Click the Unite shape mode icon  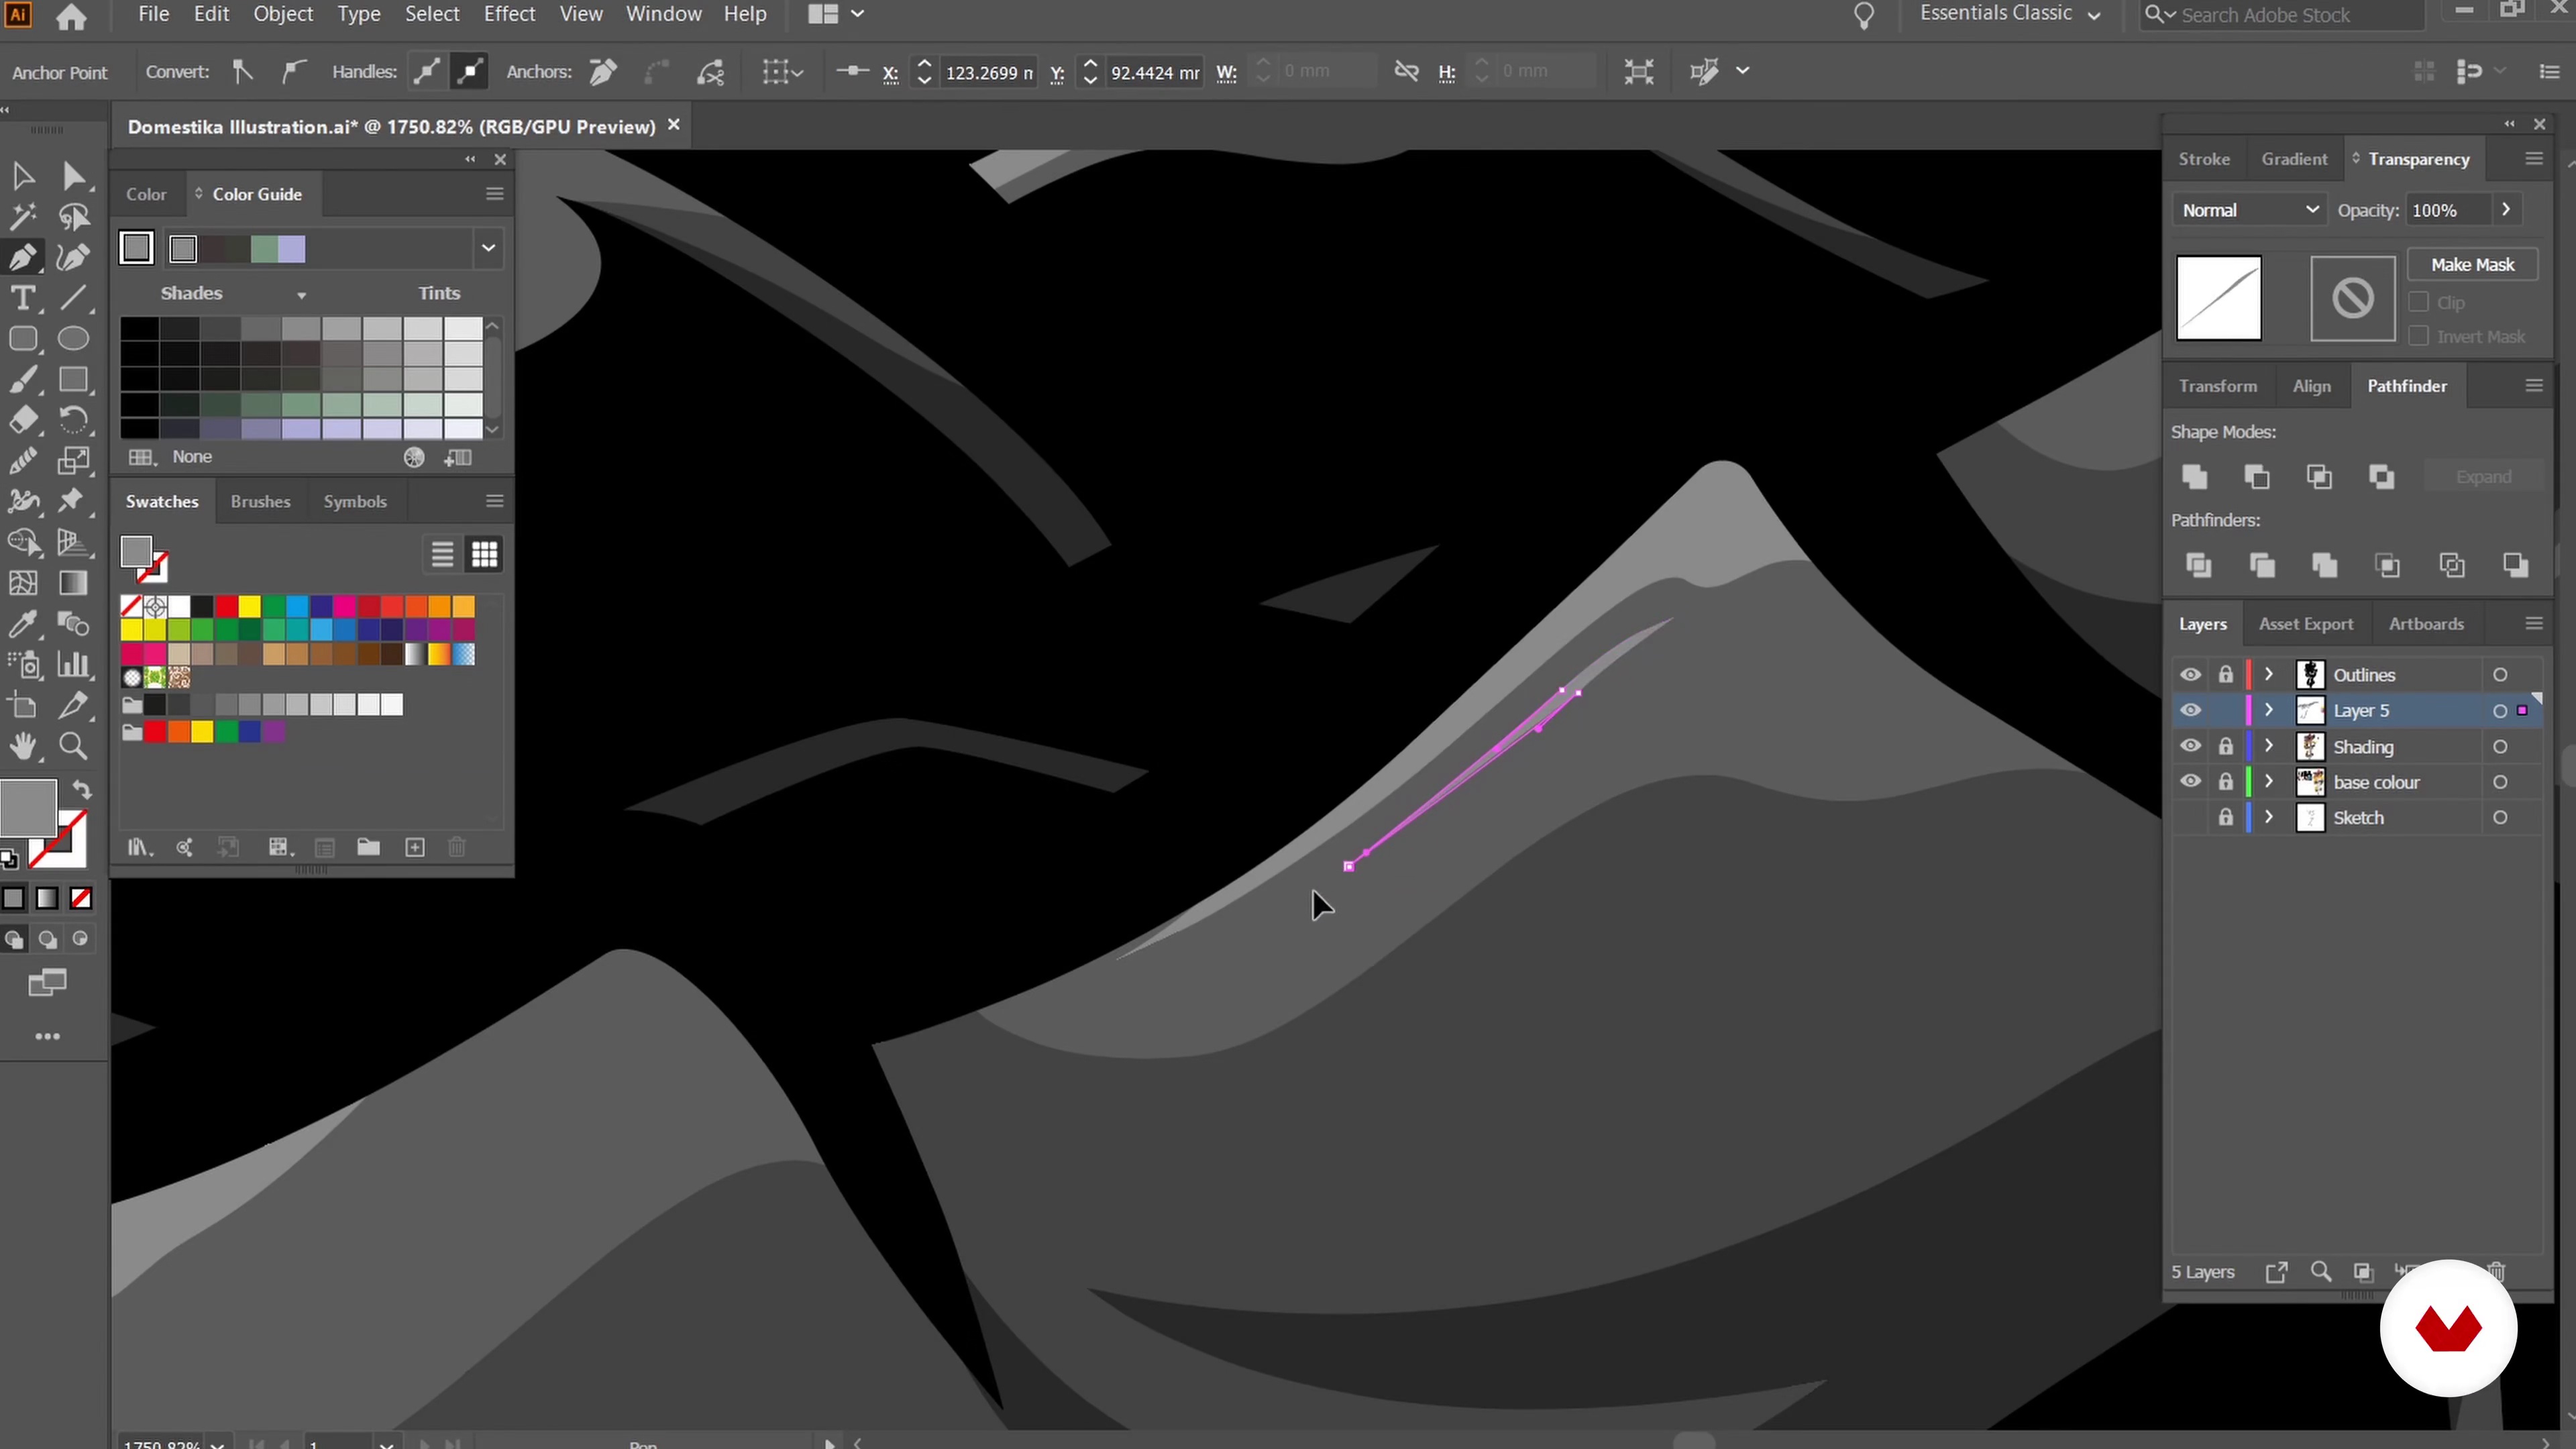click(x=2194, y=477)
